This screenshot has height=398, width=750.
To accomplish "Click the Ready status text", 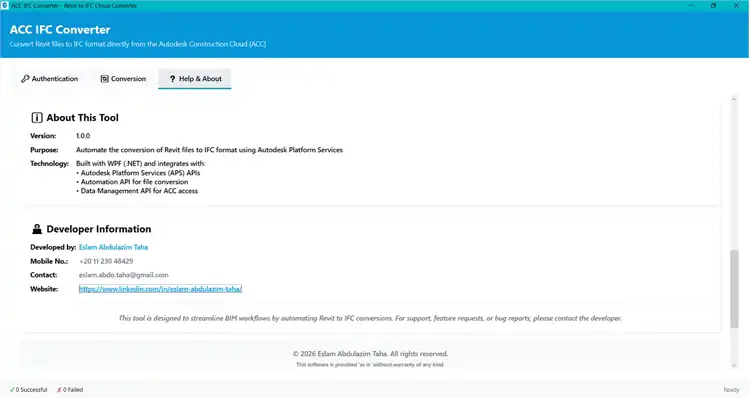I will click(731, 390).
